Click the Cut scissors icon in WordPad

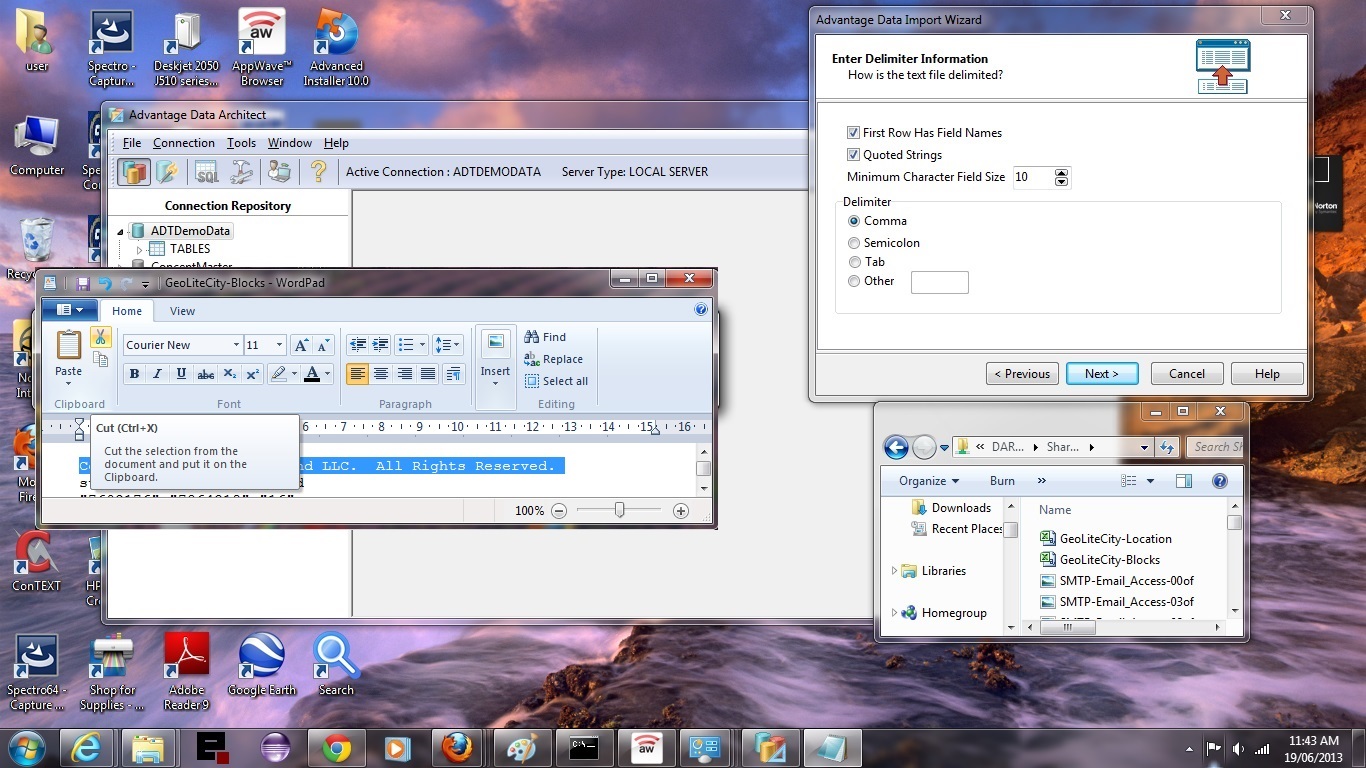click(100, 337)
